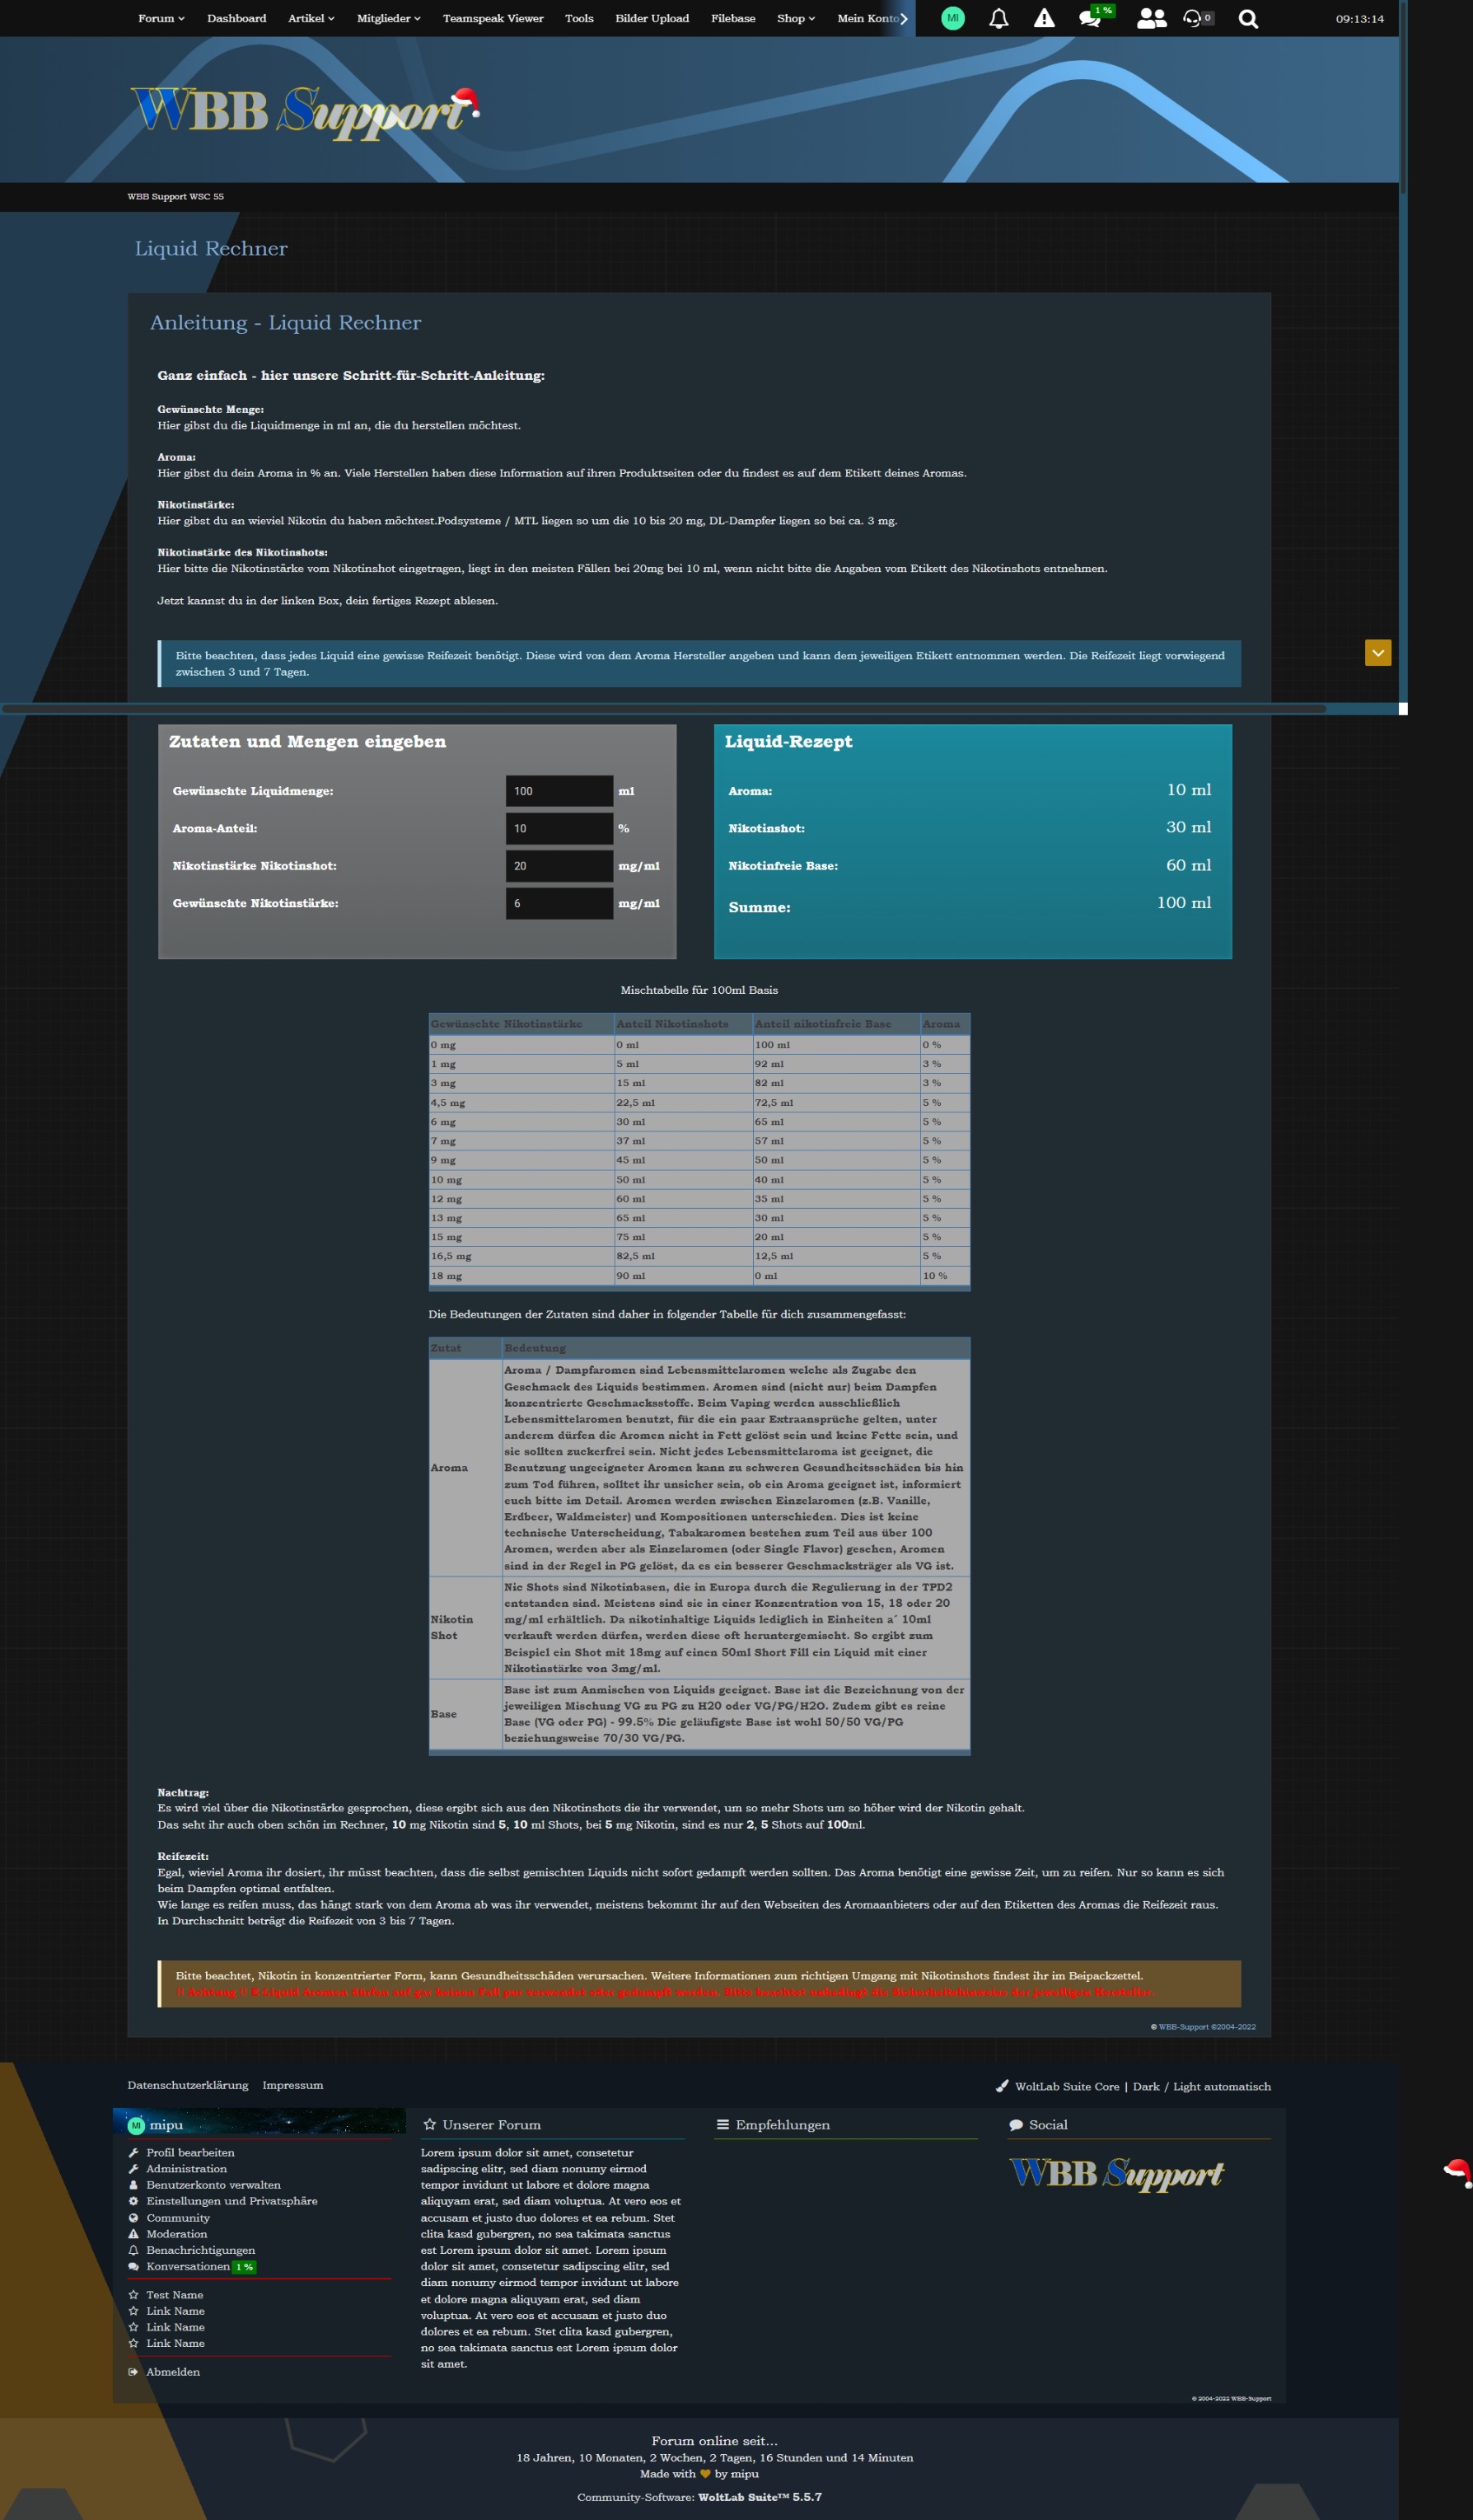Open search with magnifier icon
This screenshot has height=2520, width=1473.
click(x=1247, y=18)
